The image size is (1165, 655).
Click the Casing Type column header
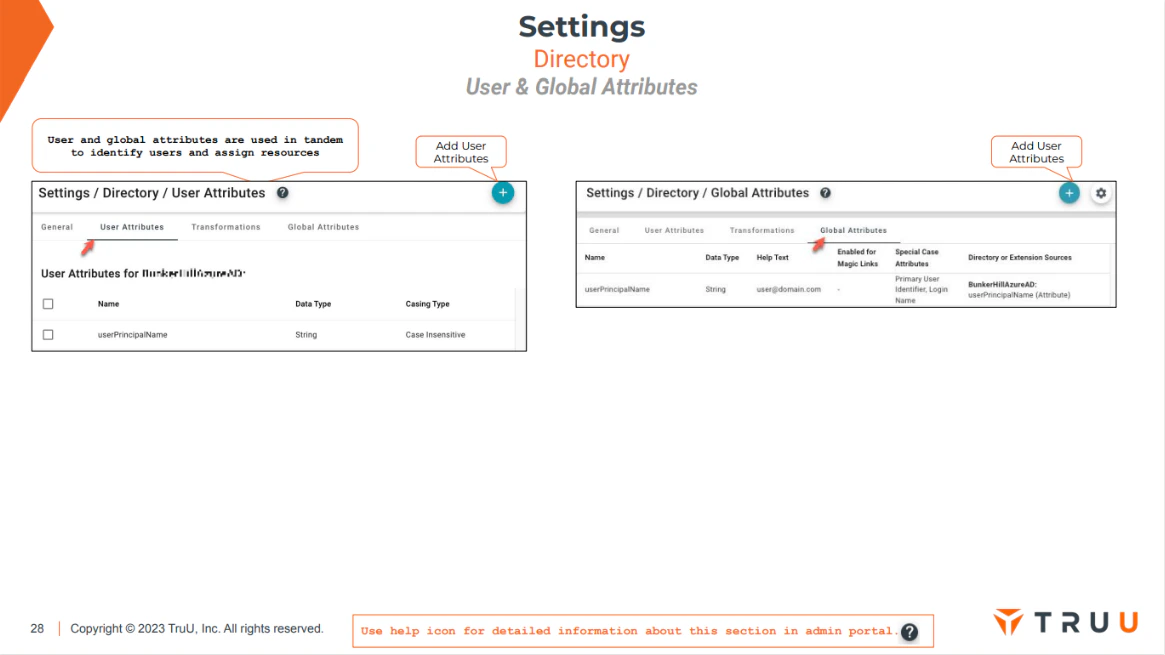point(427,304)
